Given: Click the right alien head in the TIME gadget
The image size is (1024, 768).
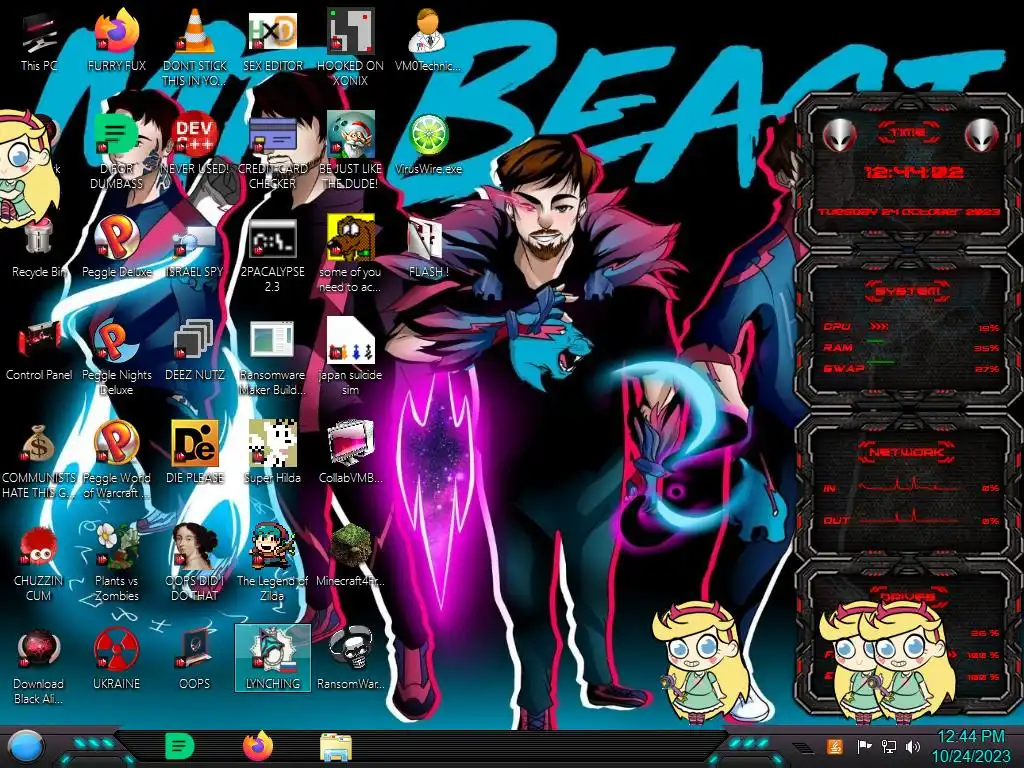Looking at the screenshot, I should pyautogui.click(x=982, y=136).
